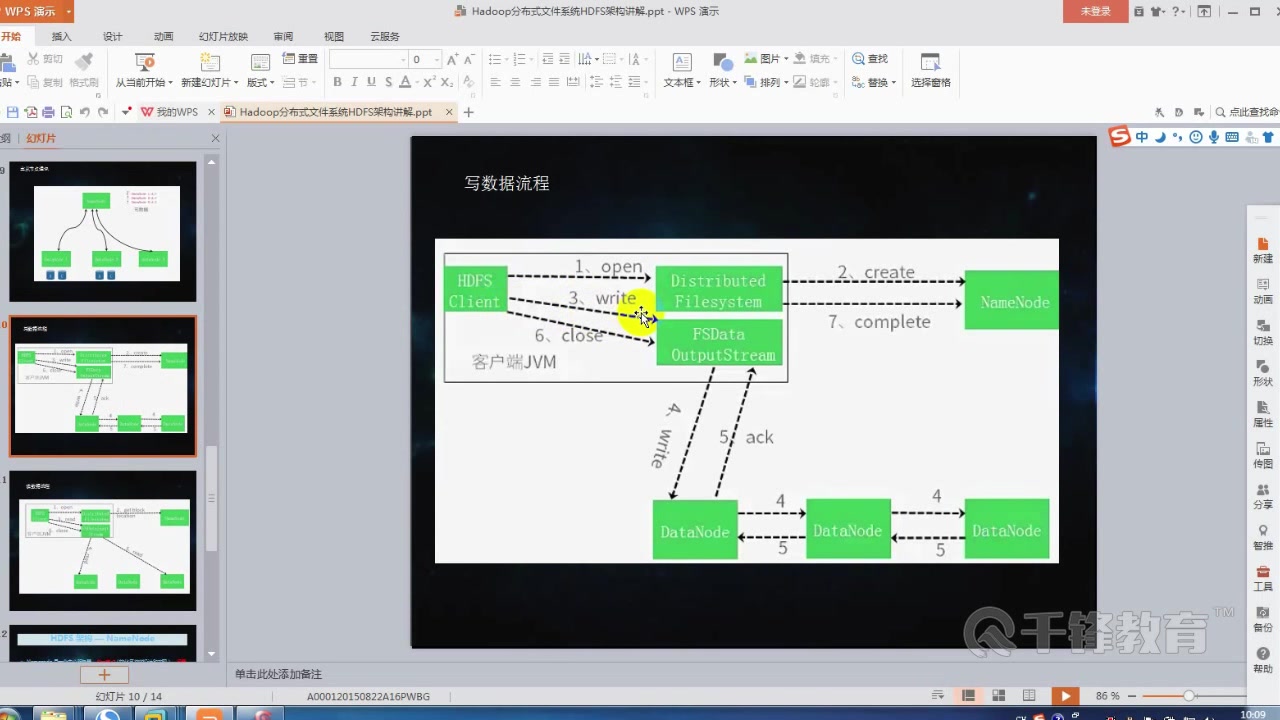1280x720 pixels.
Task: Click the replace (替换) icon
Action: point(870,81)
